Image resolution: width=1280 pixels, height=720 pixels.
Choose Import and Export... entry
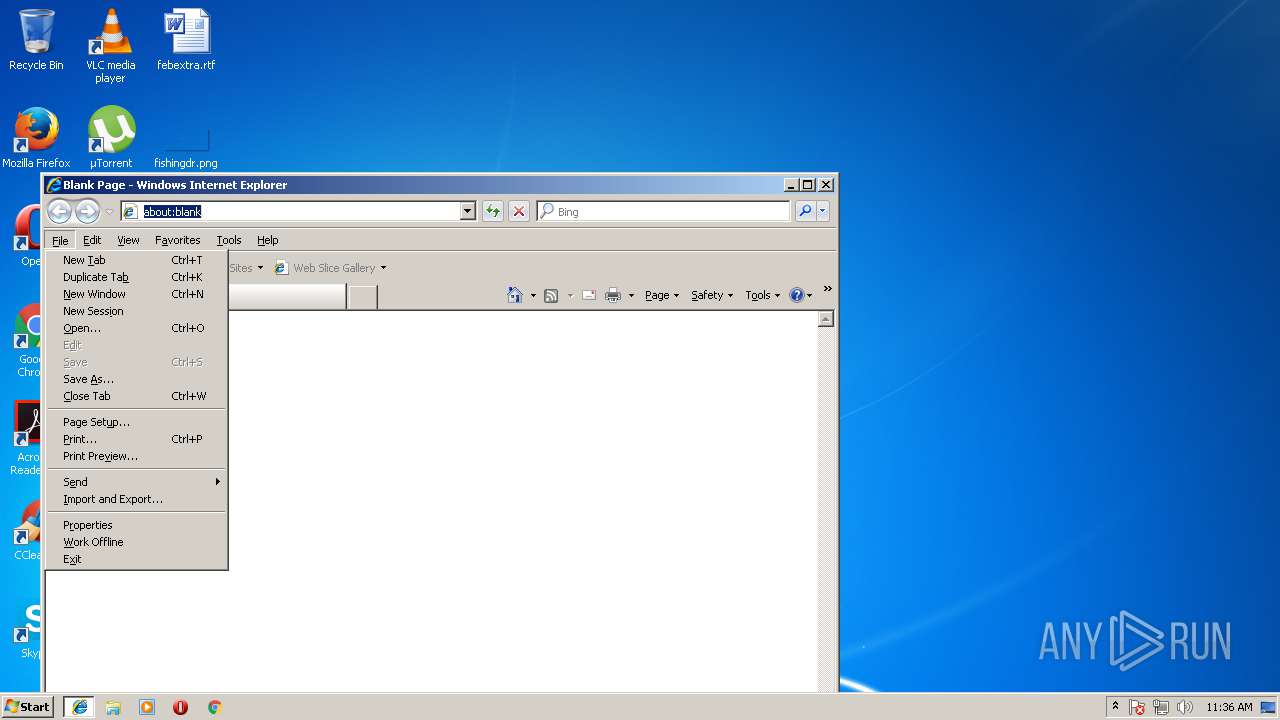136,499
